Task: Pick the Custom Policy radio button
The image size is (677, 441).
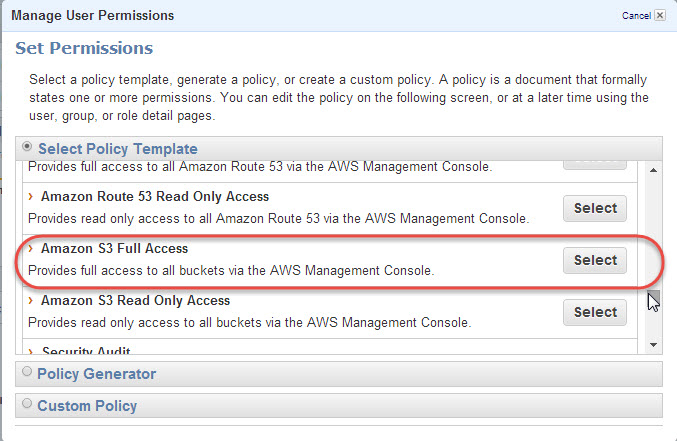Action: coord(27,405)
